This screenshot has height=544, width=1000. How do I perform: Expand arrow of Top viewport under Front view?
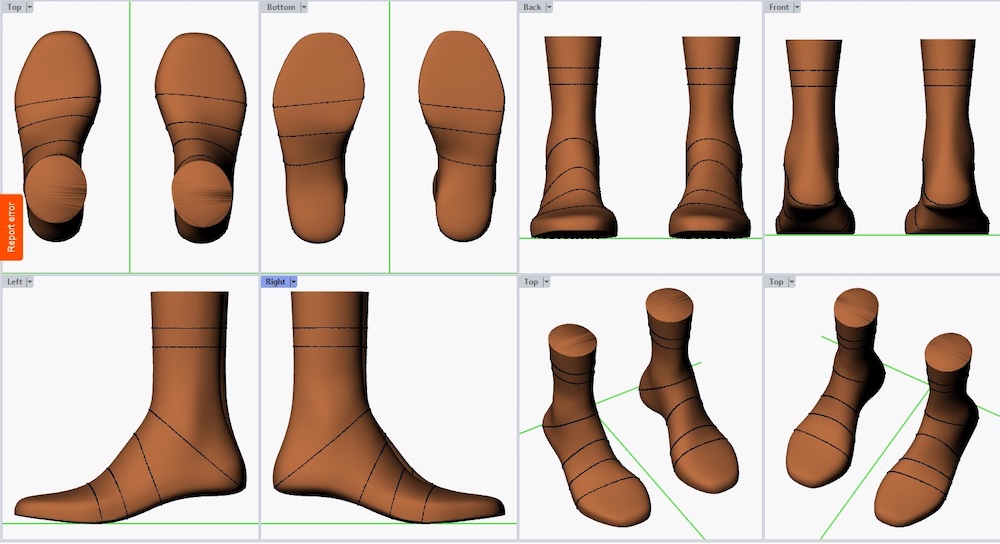pyautogui.click(x=792, y=282)
